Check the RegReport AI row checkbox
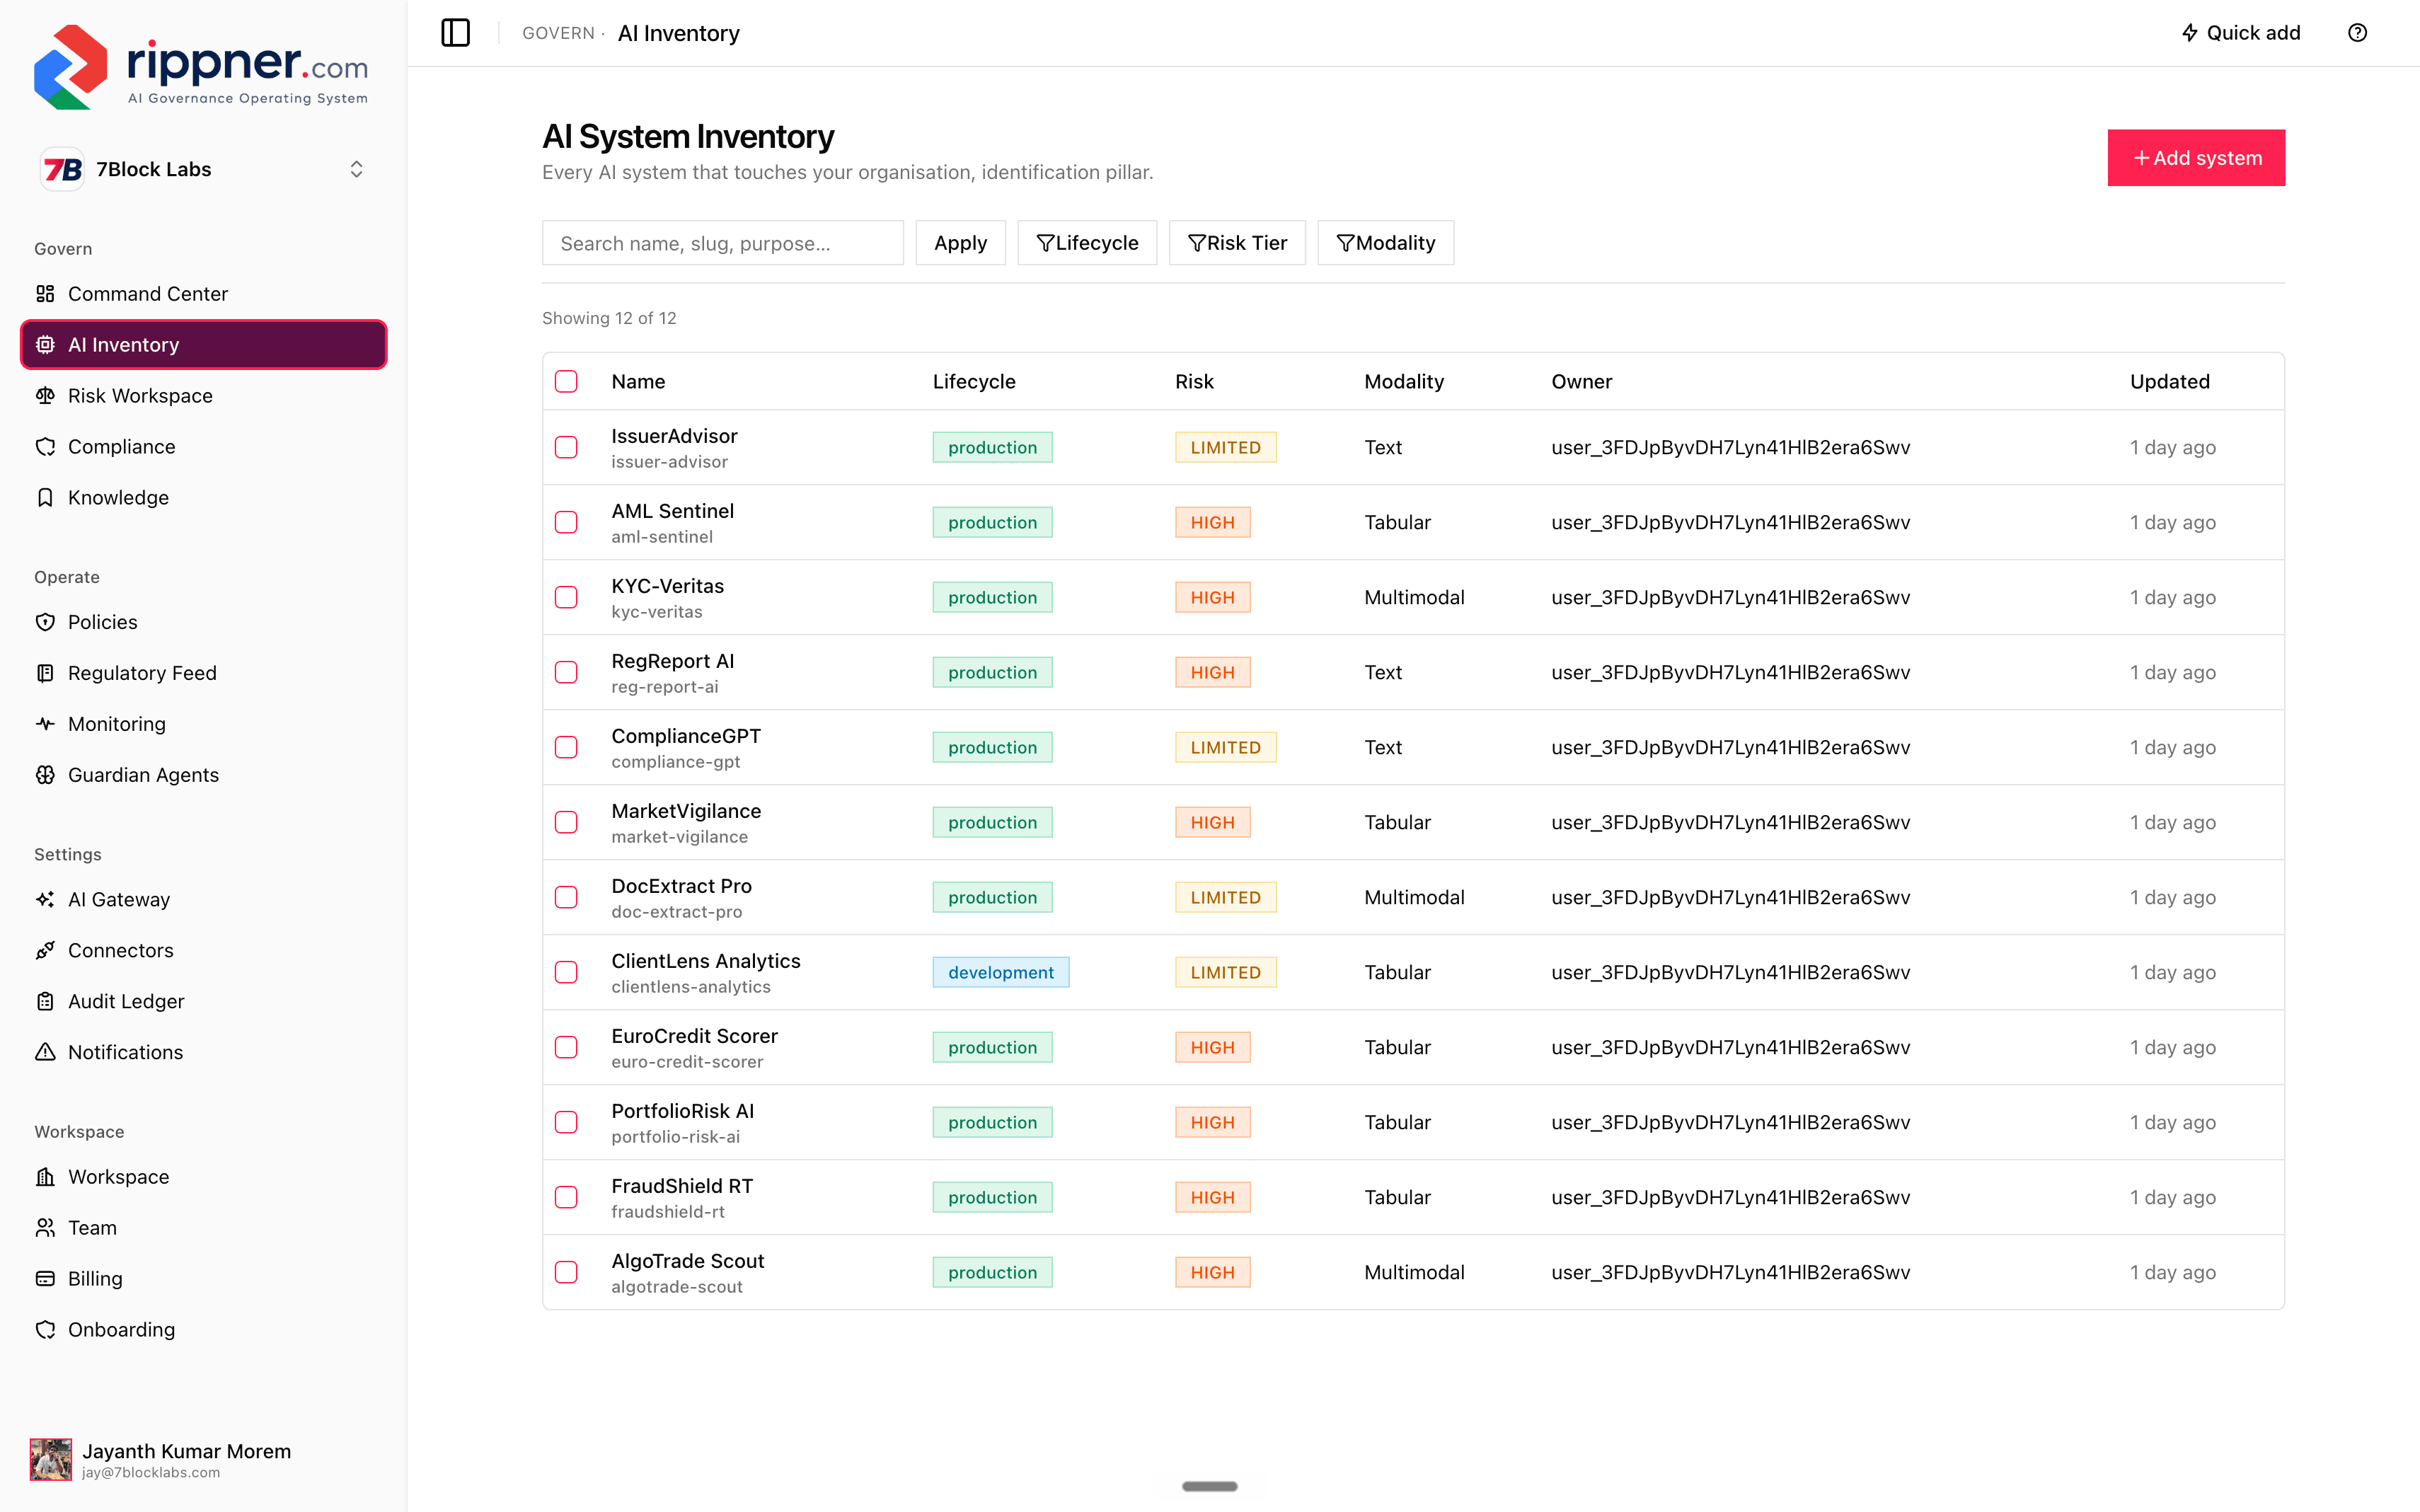2420x1512 pixels. coord(566,672)
